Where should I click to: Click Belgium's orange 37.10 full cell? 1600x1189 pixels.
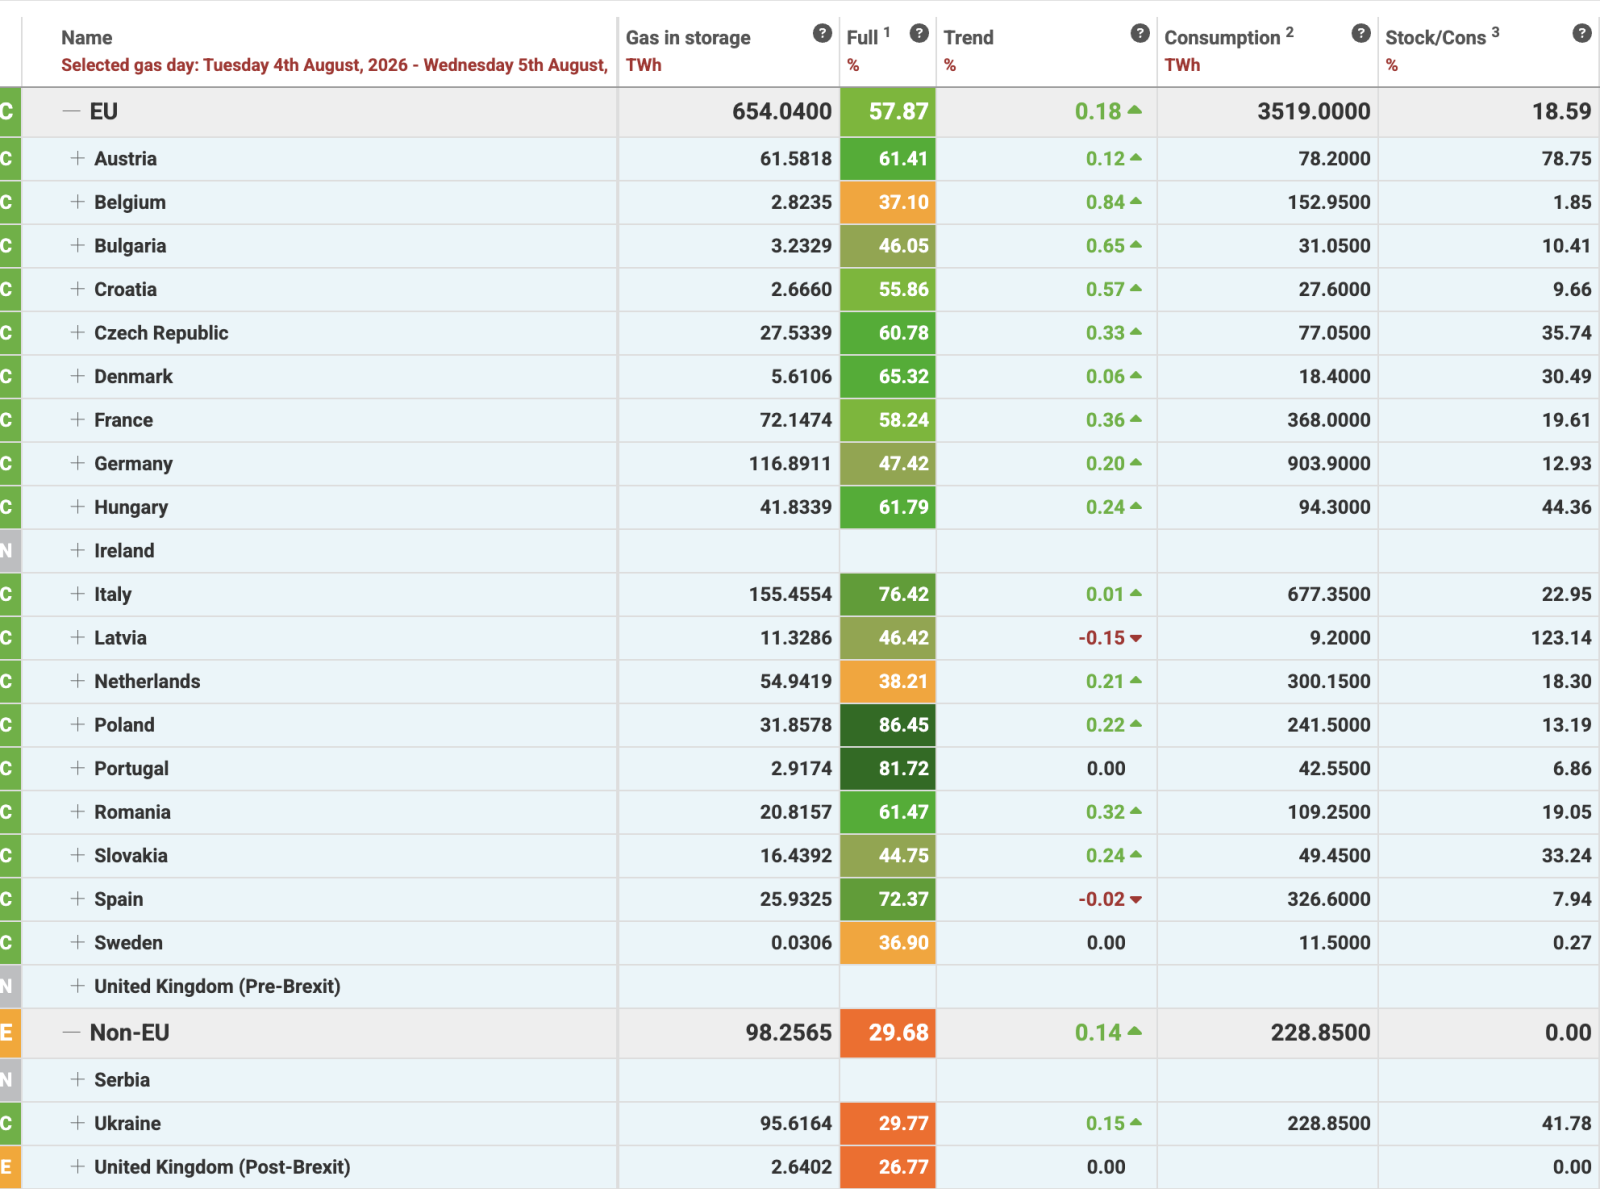(x=888, y=202)
